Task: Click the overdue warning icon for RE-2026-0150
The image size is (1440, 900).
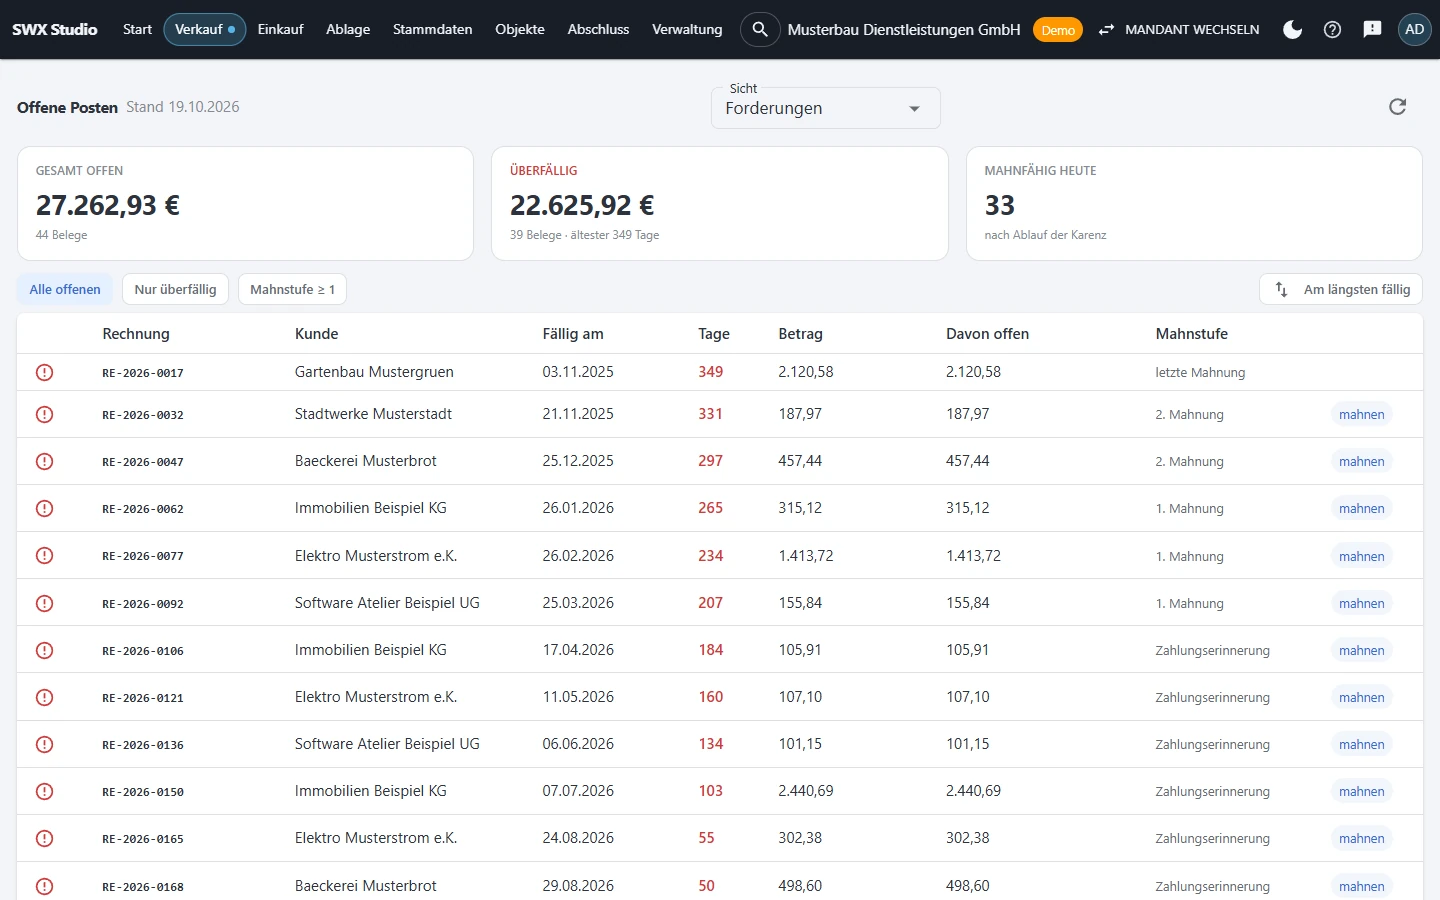Action: (x=45, y=791)
